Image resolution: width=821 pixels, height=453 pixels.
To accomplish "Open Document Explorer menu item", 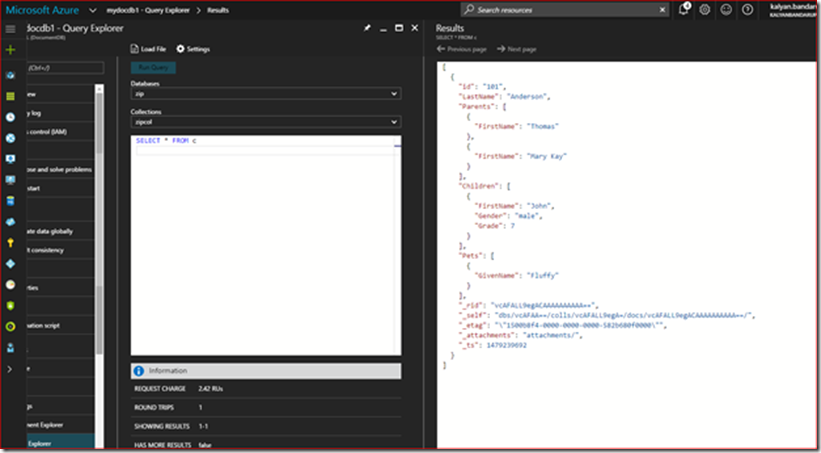I will [x=60, y=425].
